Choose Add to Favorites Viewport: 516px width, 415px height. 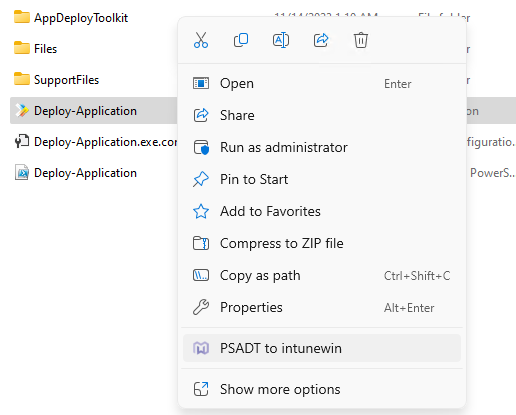(x=322, y=211)
